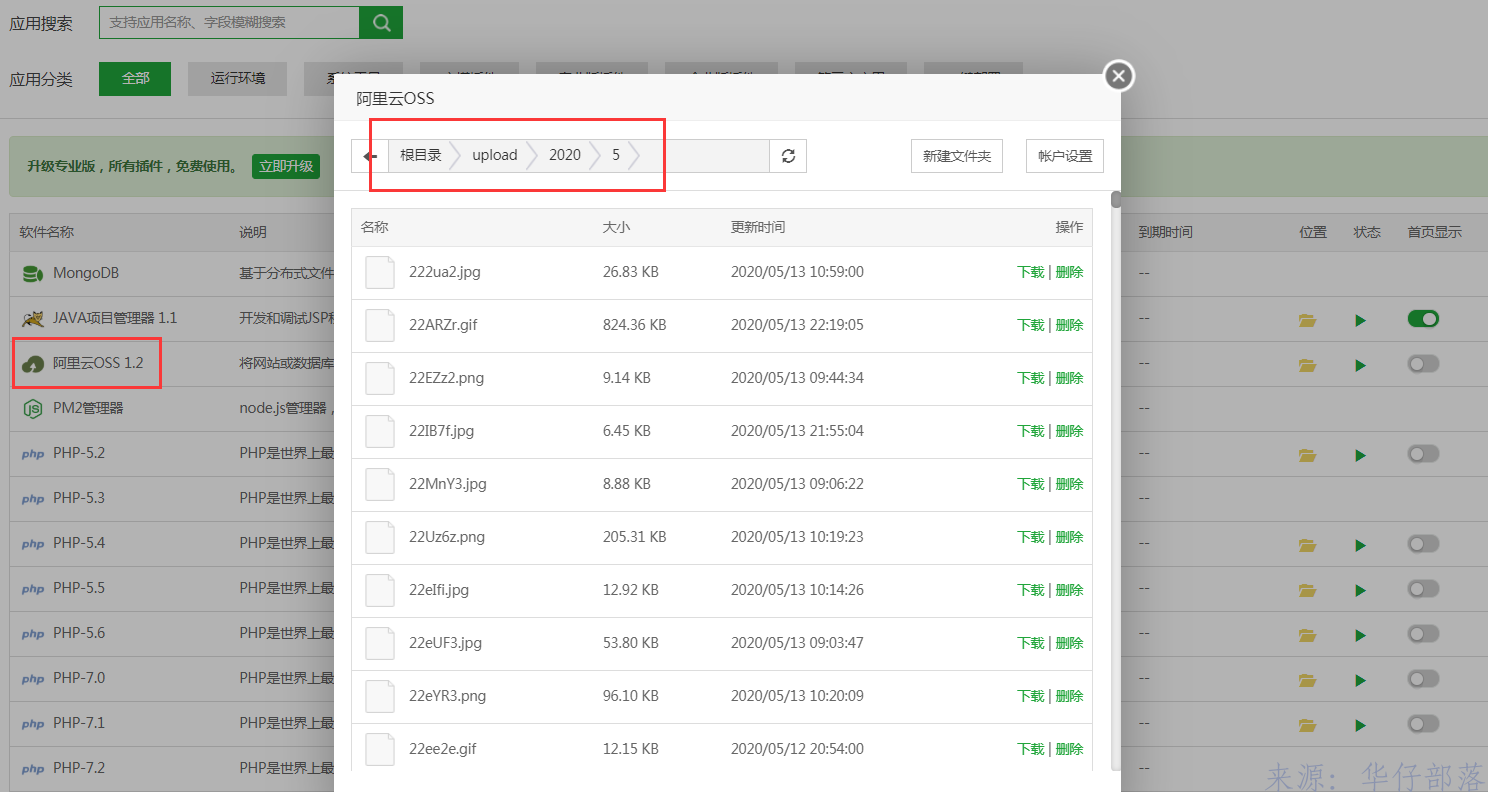Click the 应用搜索 search input field
The width and height of the screenshot is (1488, 792).
tap(229, 22)
